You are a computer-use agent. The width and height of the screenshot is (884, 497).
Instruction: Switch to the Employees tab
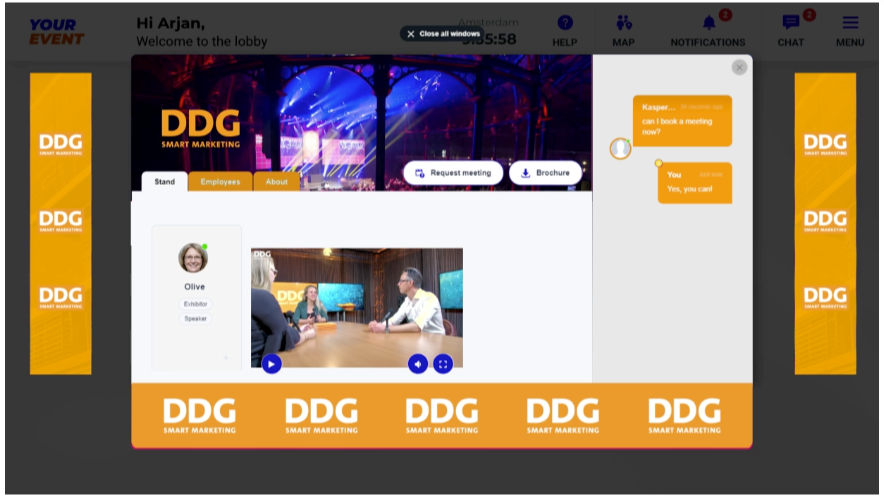click(220, 182)
